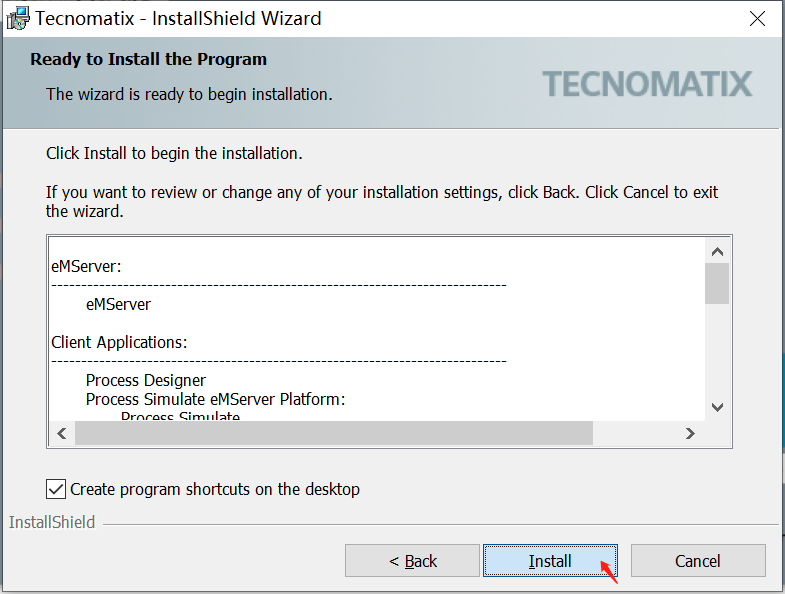
Task: Select the Process Simulate eMServer Platform line
Action: coord(216,400)
